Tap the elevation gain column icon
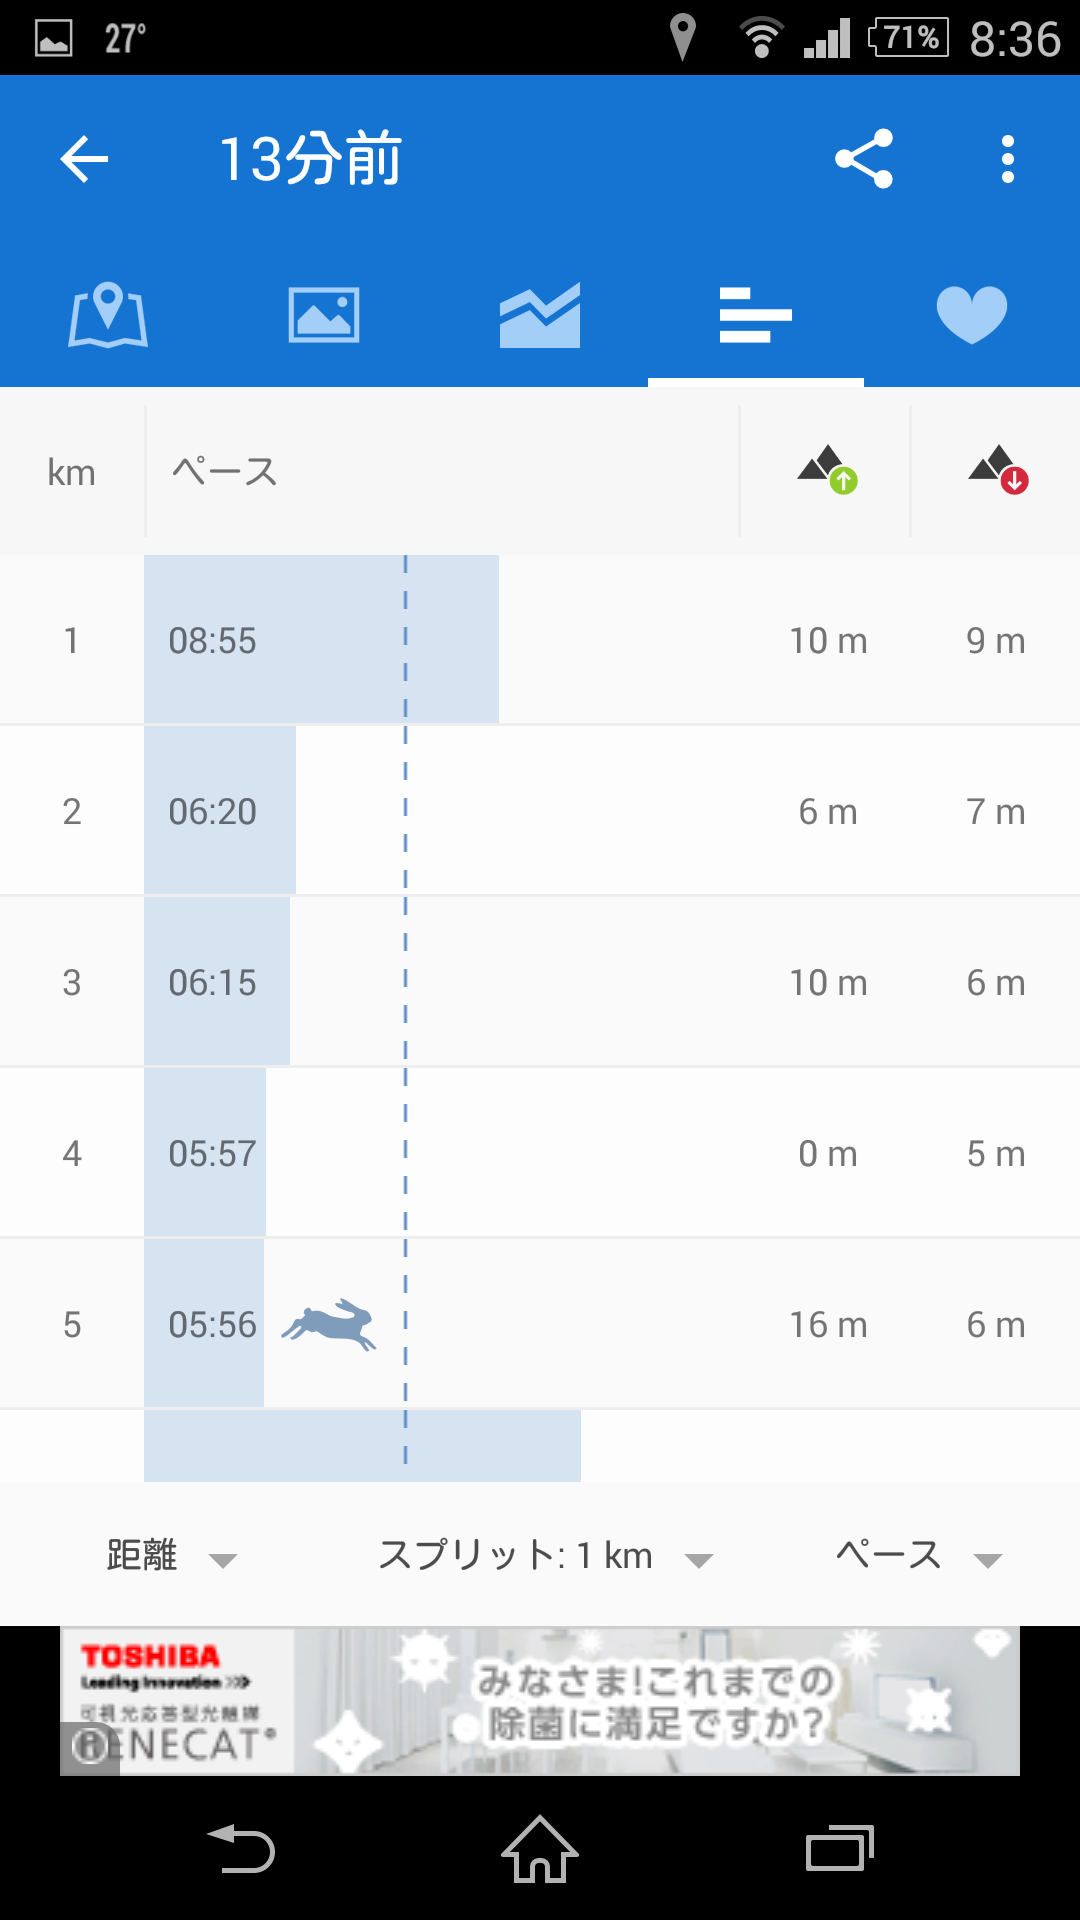The width and height of the screenshot is (1080, 1920). point(828,470)
